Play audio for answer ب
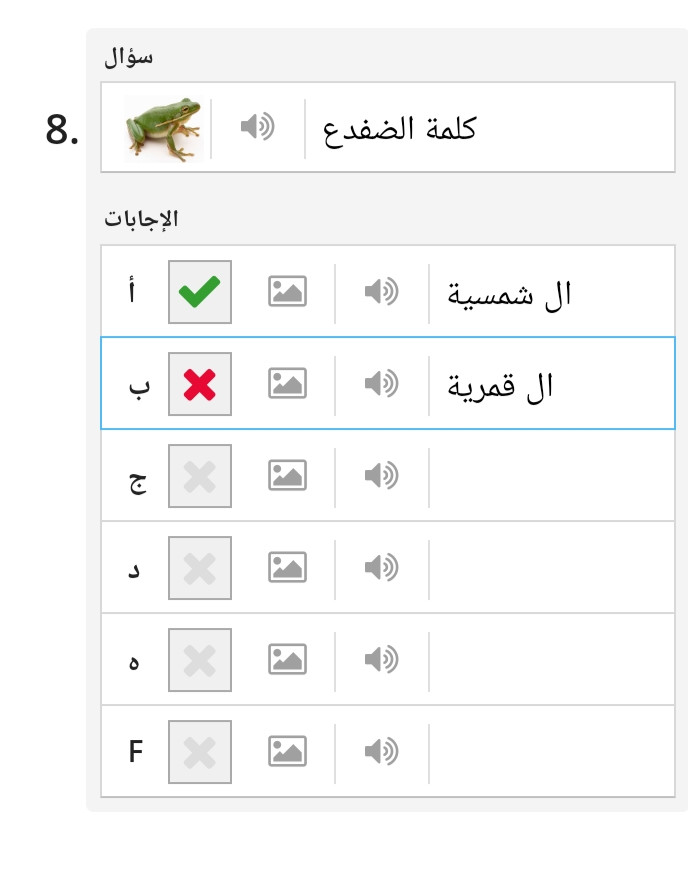This screenshot has height=870, width=688. pos(381,383)
